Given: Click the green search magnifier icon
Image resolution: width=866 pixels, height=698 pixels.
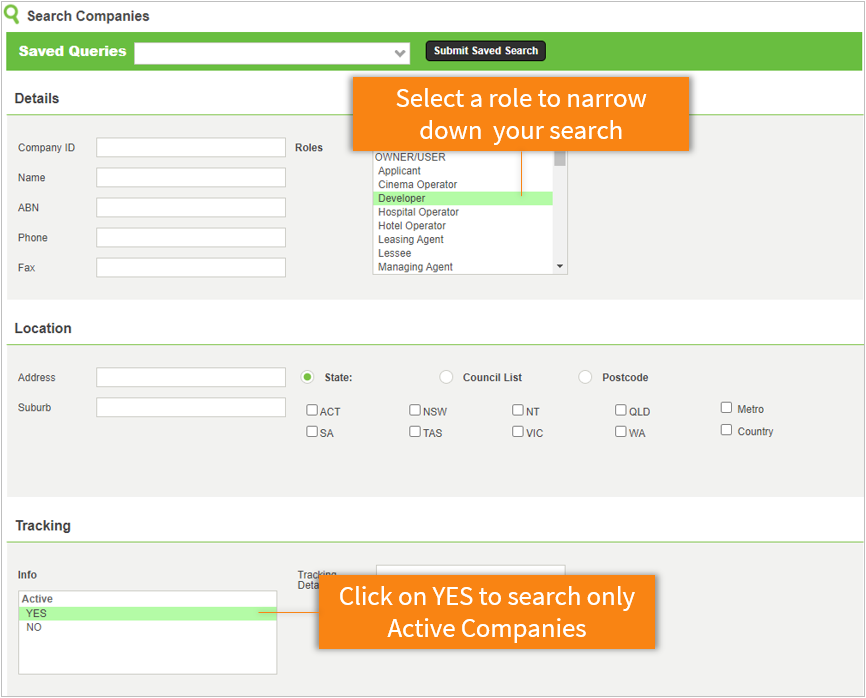Looking at the screenshot, I should [x=11, y=14].
